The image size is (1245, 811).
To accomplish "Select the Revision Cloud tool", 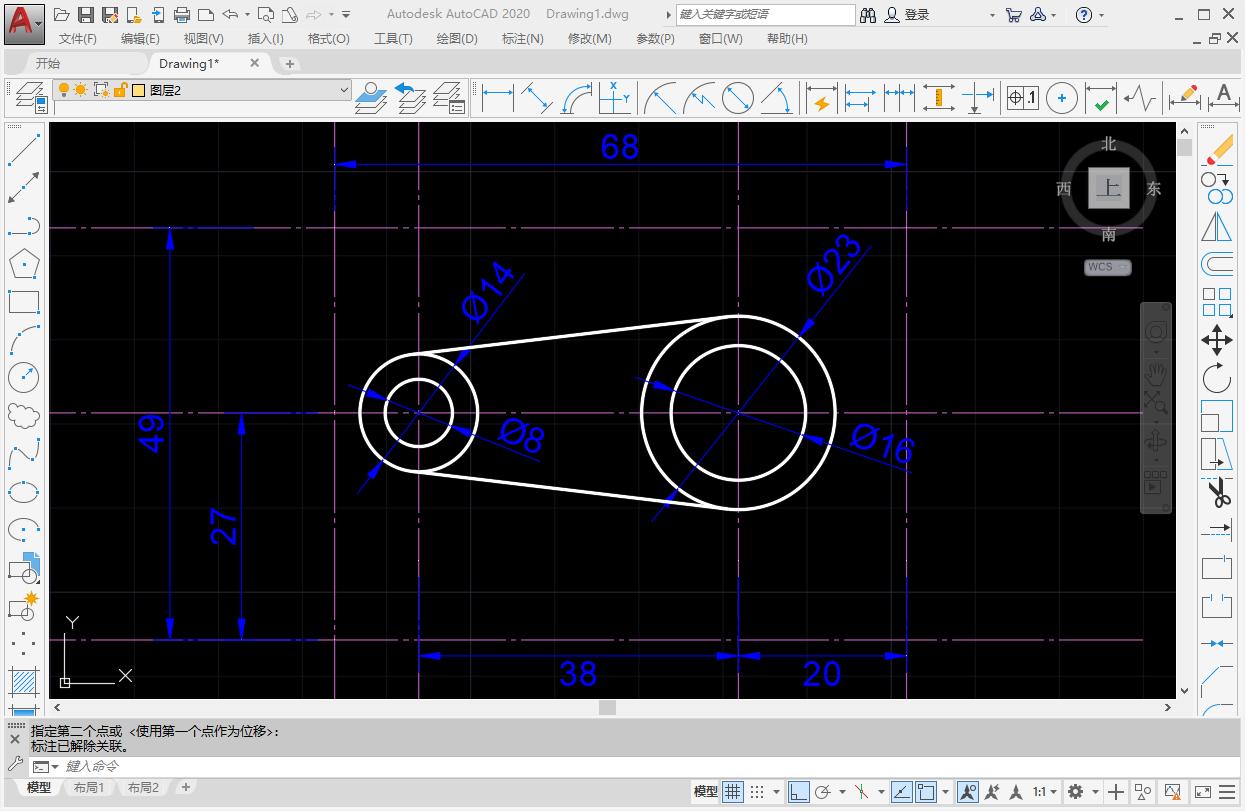I will coord(25,415).
